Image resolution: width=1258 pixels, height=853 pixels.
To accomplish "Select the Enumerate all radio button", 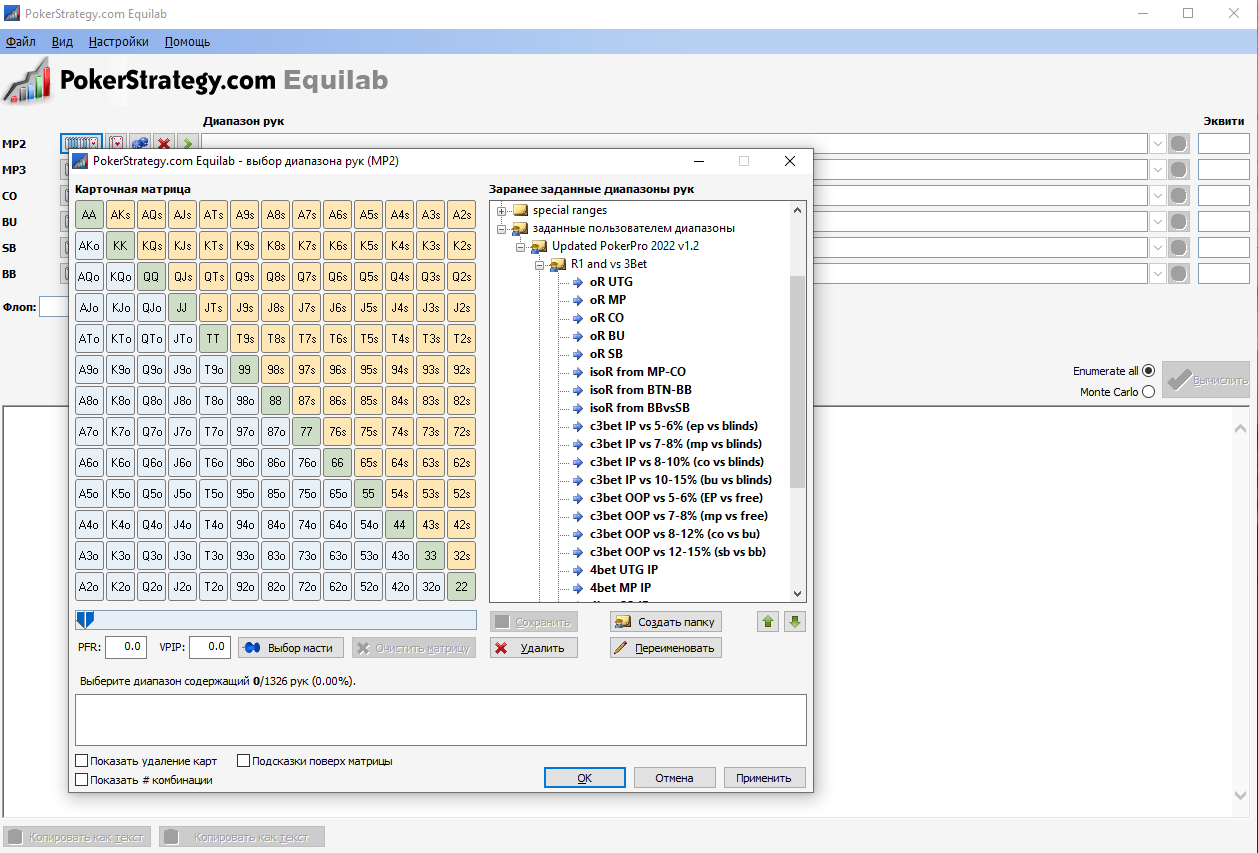I will point(1148,370).
